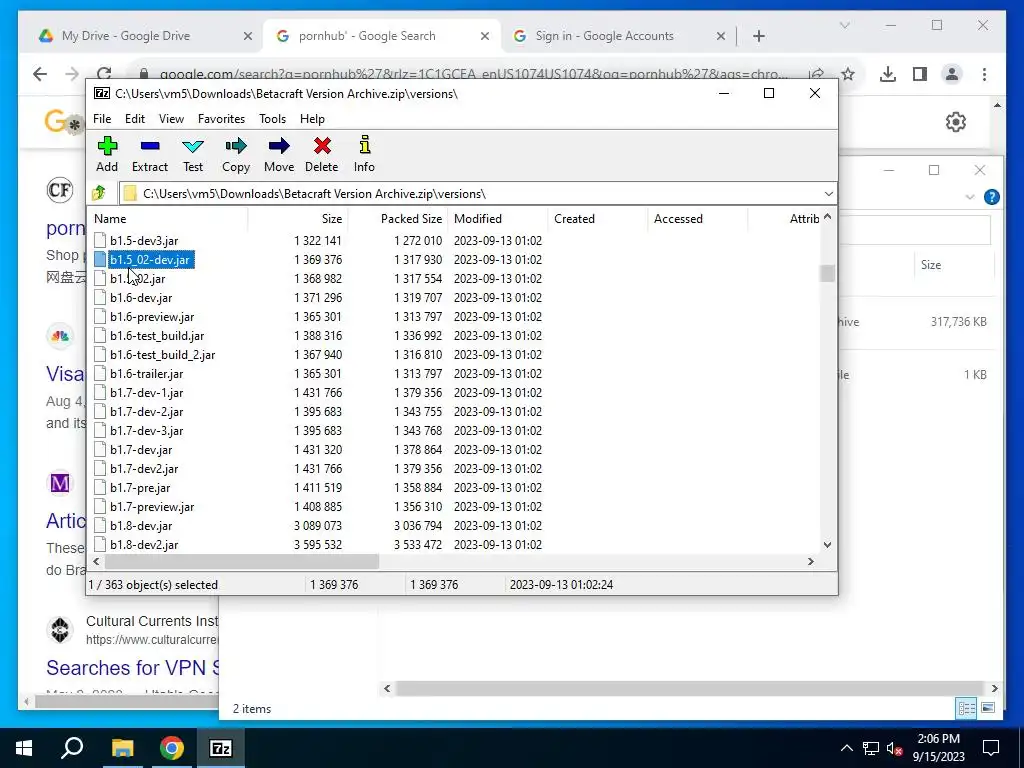Select the file b1.5-dev3.jar

pyautogui.click(x=144, y=241)
